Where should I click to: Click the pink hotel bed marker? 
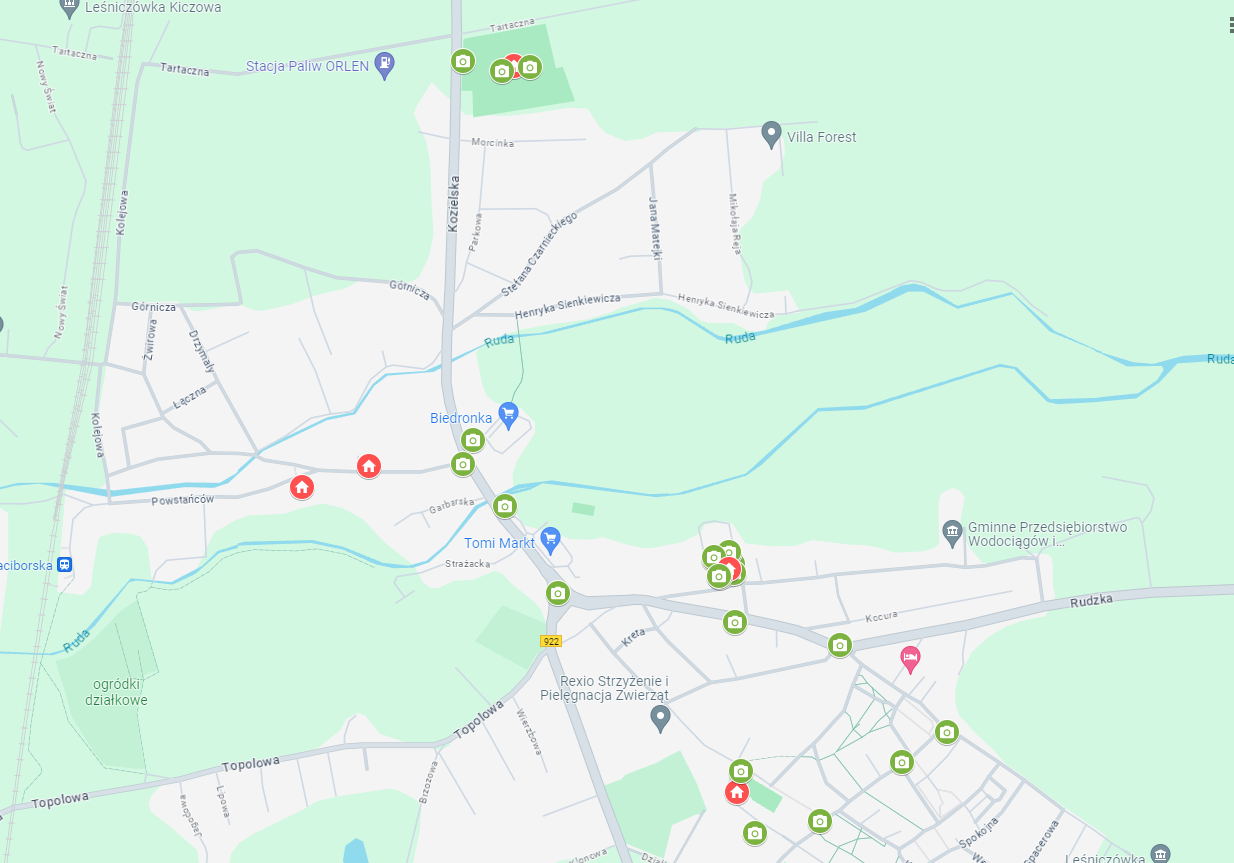tap(910, 658)
